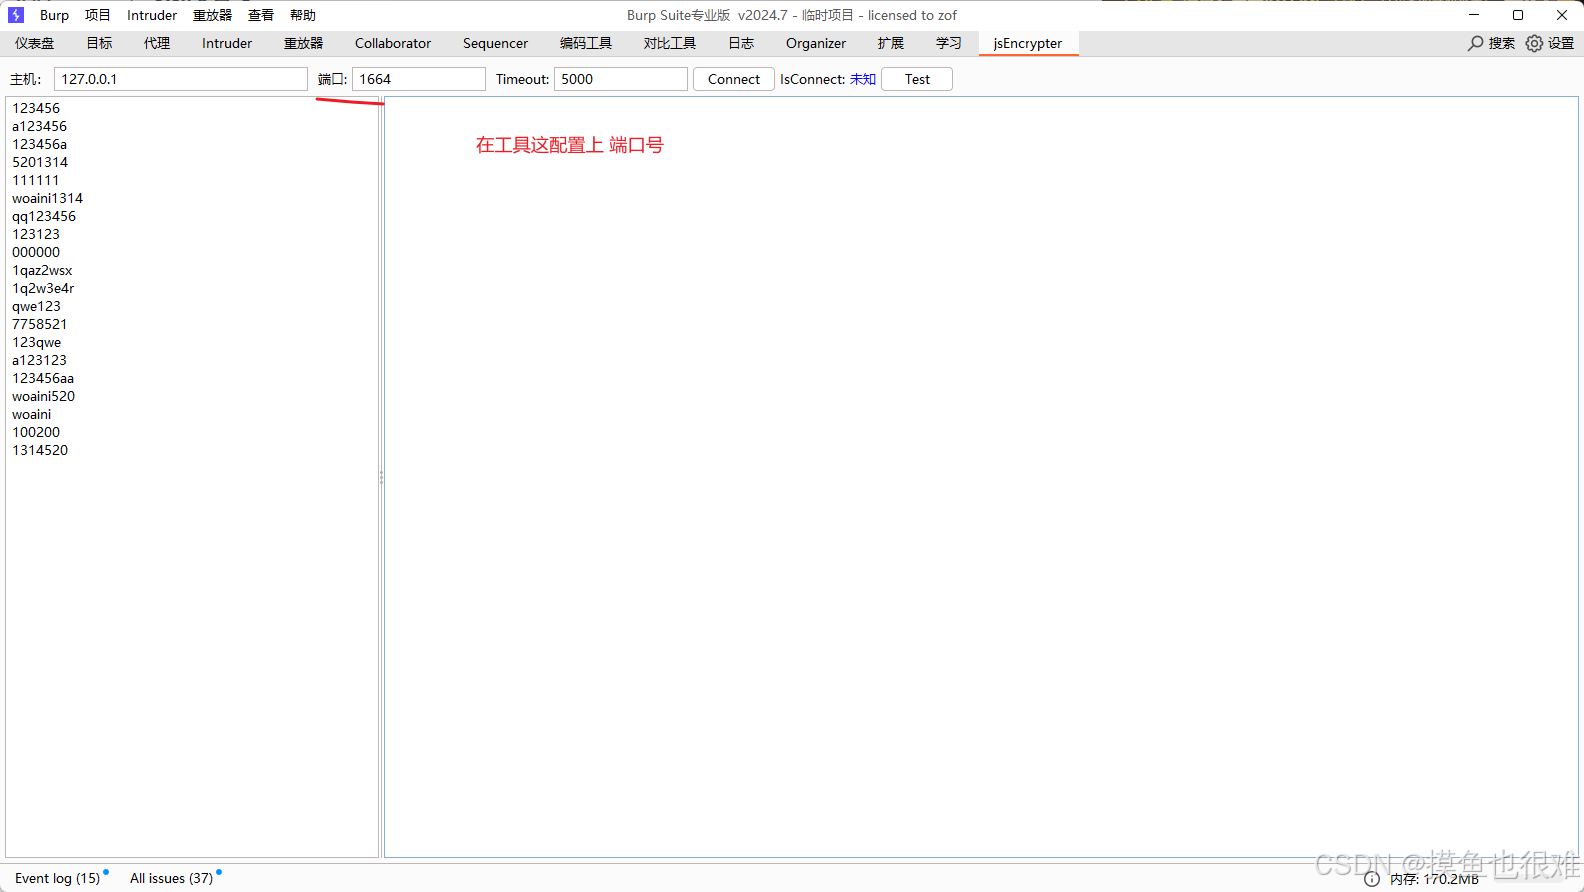Open the 帮助 menu
This screenshot has width=1584, height=892.
(x=303, y=15)
